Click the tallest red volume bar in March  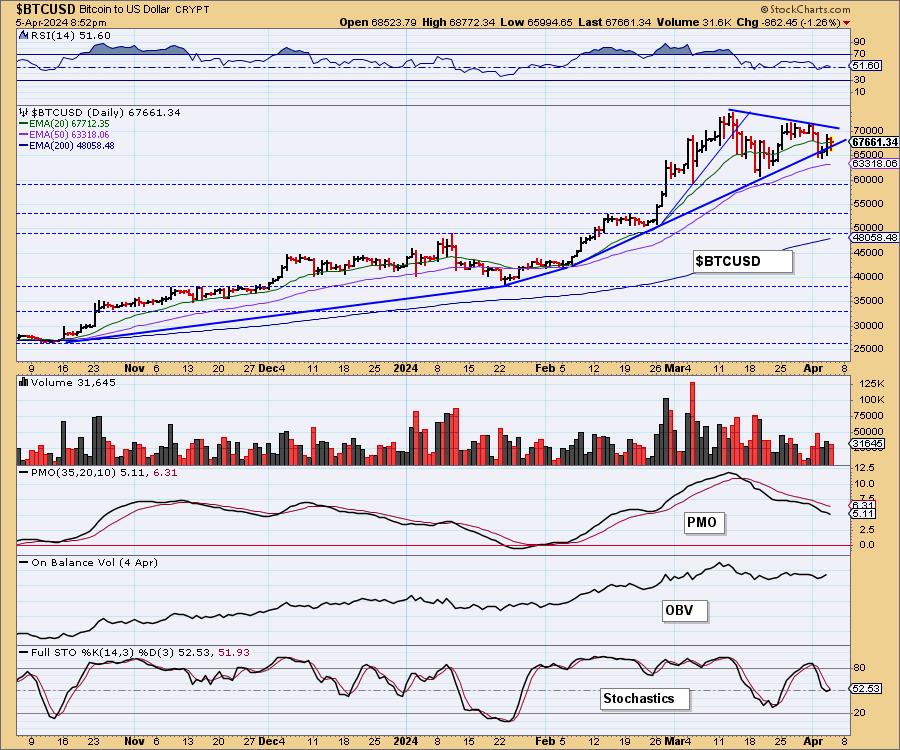click(x=692, y=423)
